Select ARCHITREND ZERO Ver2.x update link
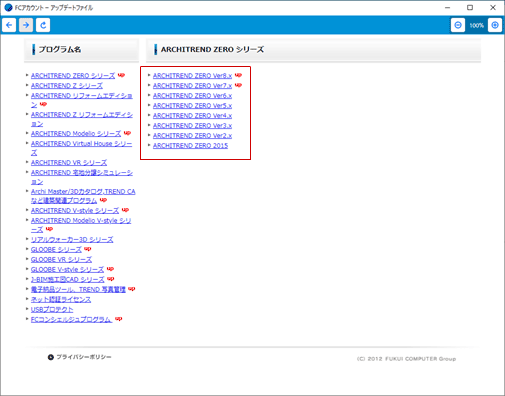This screenshot has height=396, width=505. pos(192,136)
